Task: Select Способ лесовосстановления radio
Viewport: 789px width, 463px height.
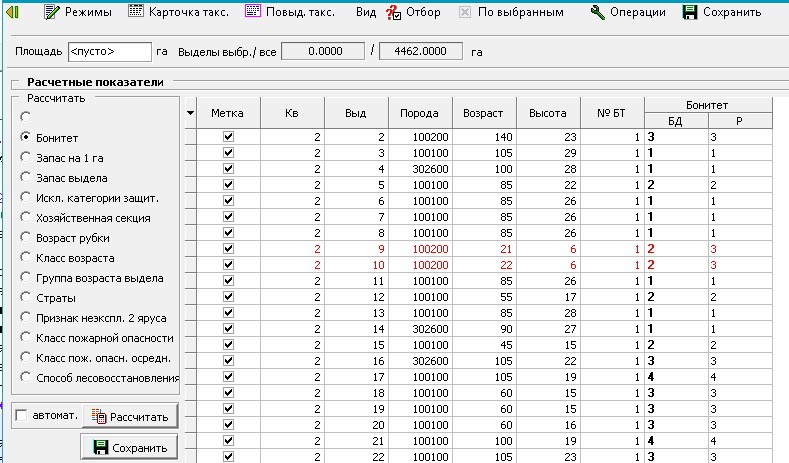Action: (x=25, y=377)
